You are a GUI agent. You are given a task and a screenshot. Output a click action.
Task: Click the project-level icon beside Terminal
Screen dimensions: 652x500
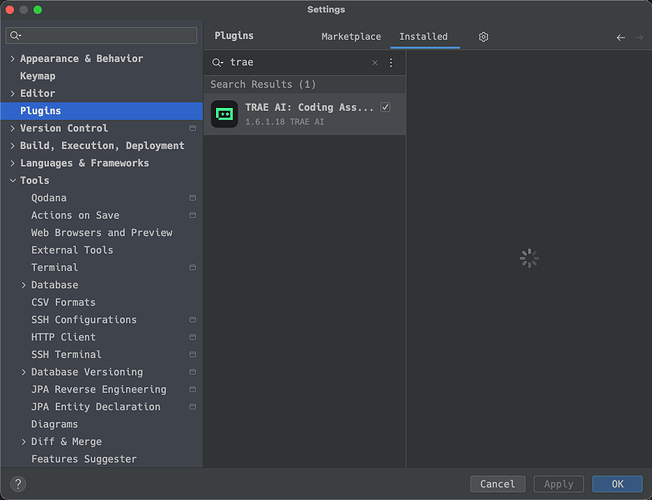(x=193, y=267)
